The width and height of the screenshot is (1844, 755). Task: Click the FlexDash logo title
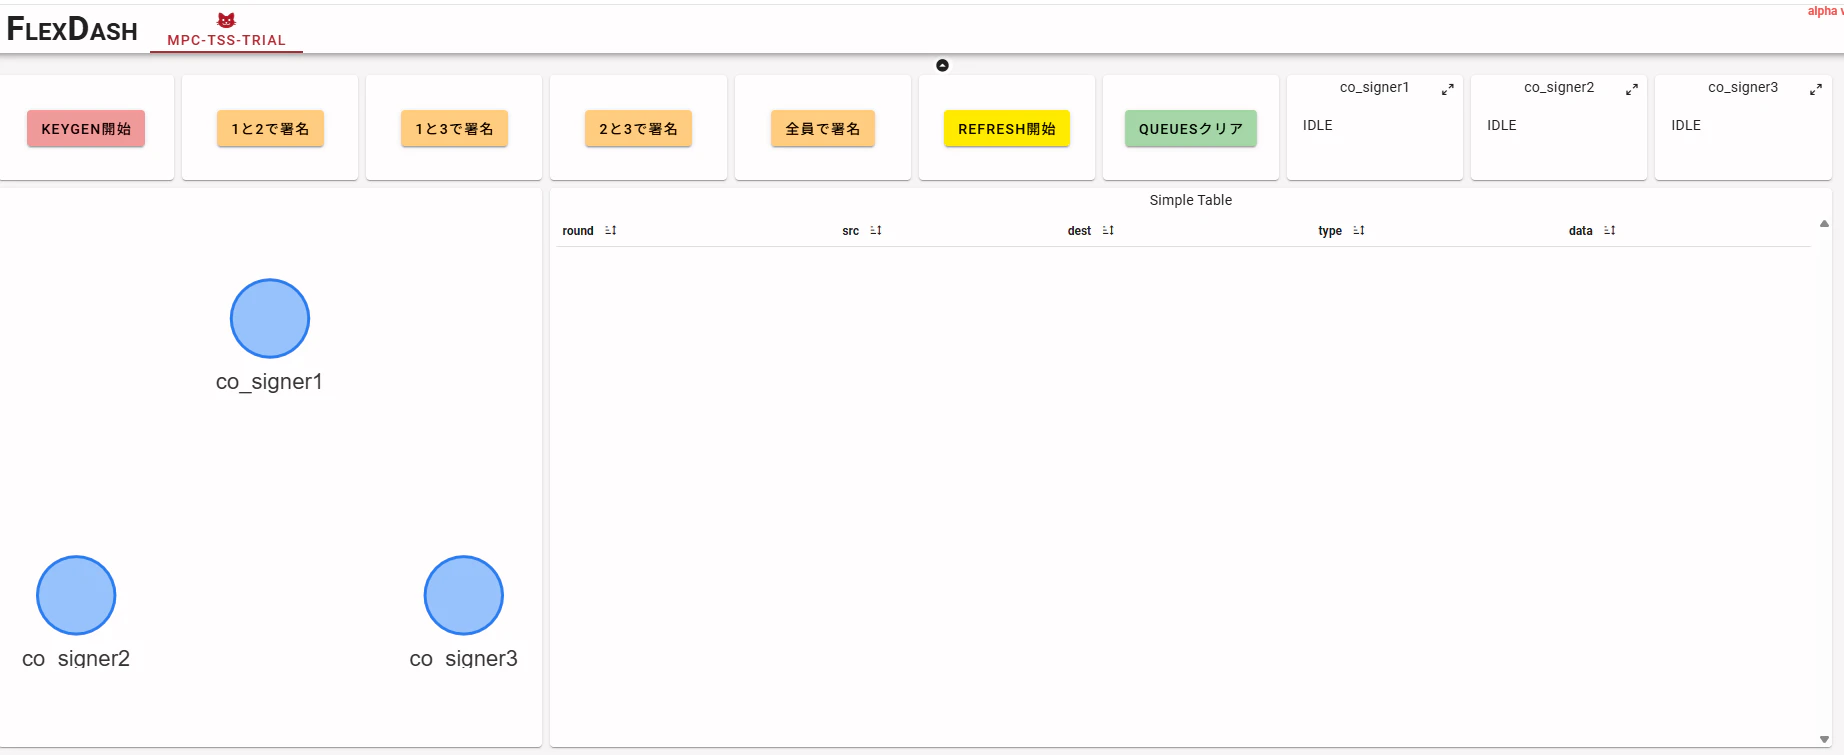(72, 29)
